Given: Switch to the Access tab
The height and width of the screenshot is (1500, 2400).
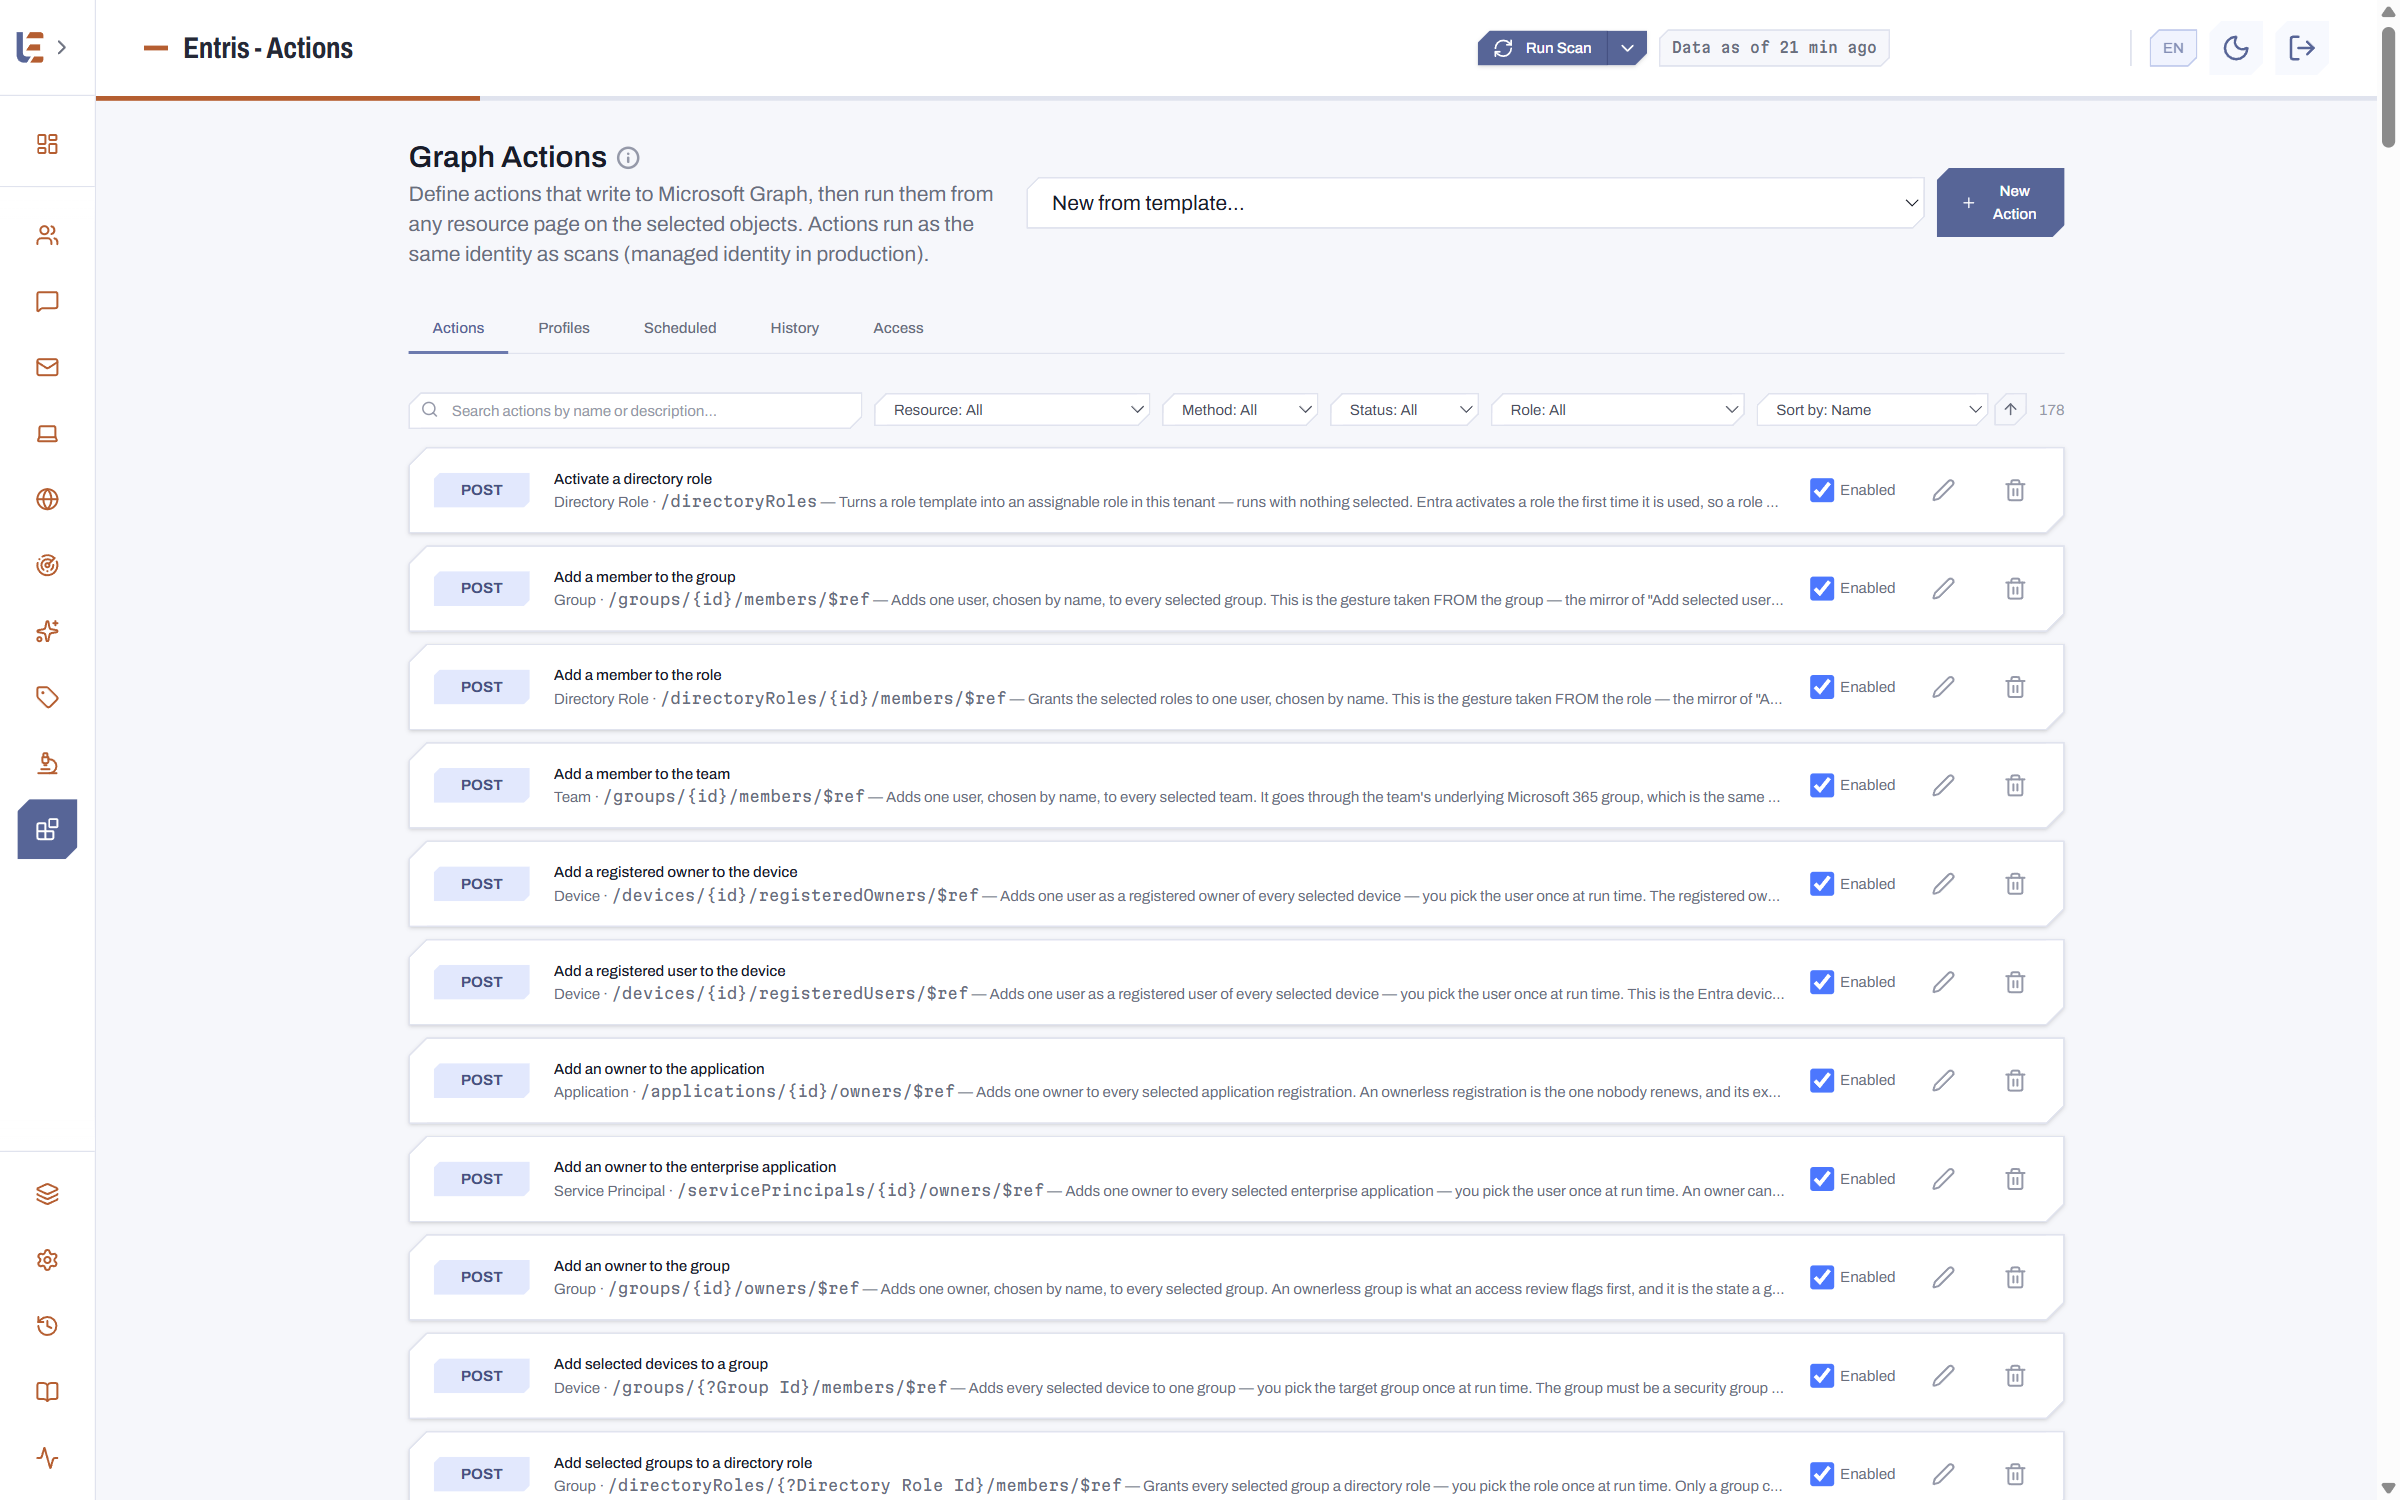Looking at the screenshot, I should pos(898,328).
